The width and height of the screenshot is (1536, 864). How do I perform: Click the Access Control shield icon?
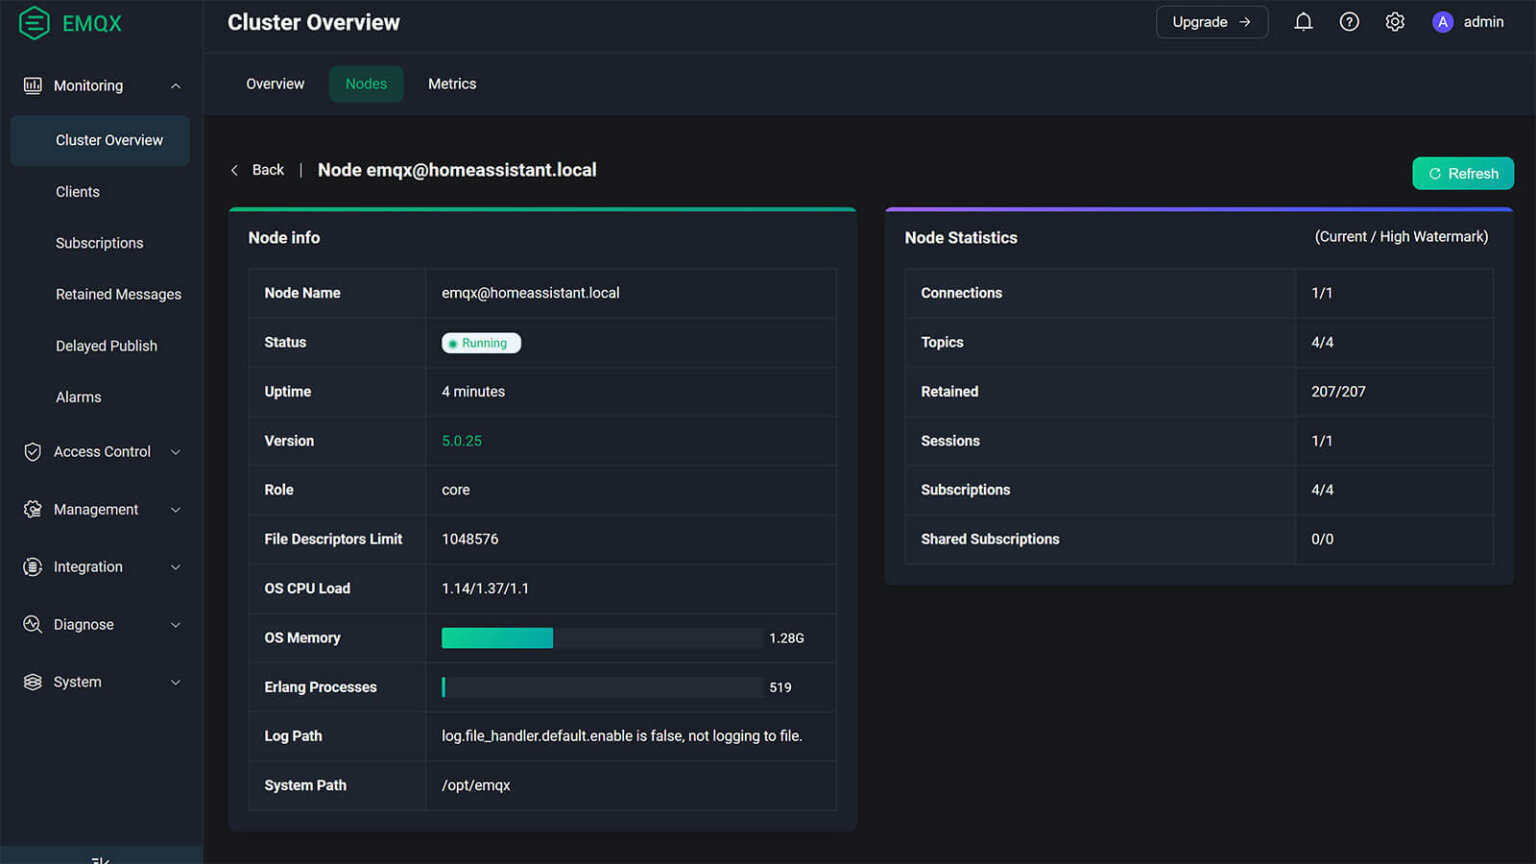pos(33,451)
